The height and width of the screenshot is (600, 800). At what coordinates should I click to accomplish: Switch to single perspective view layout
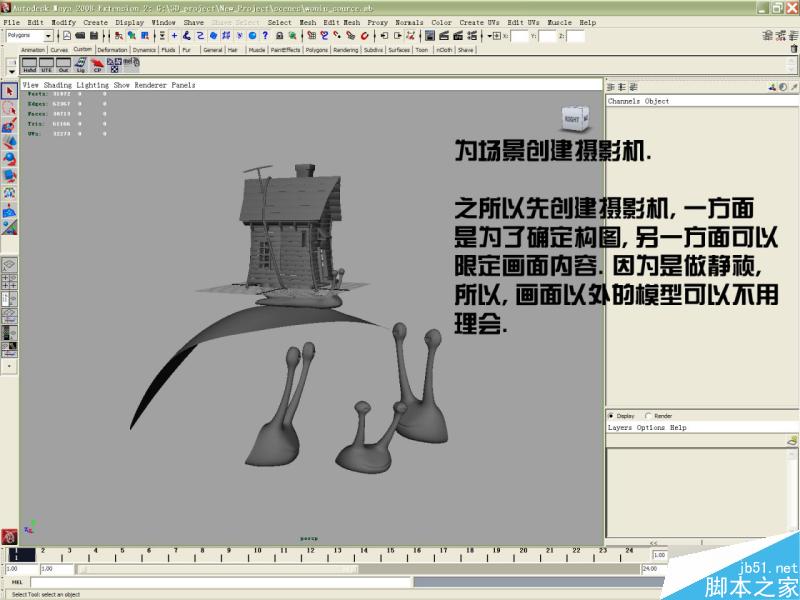point(9,265)
